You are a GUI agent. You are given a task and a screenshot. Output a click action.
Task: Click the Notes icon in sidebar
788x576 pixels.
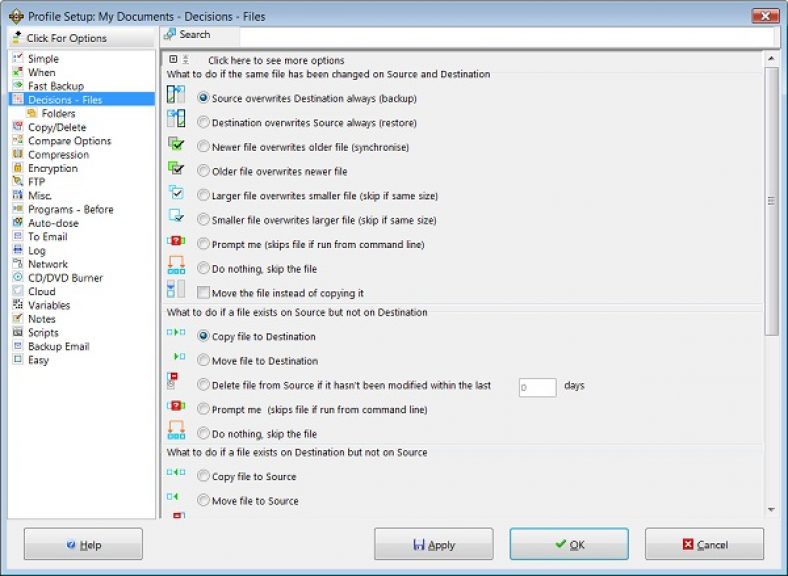point(18,318)
